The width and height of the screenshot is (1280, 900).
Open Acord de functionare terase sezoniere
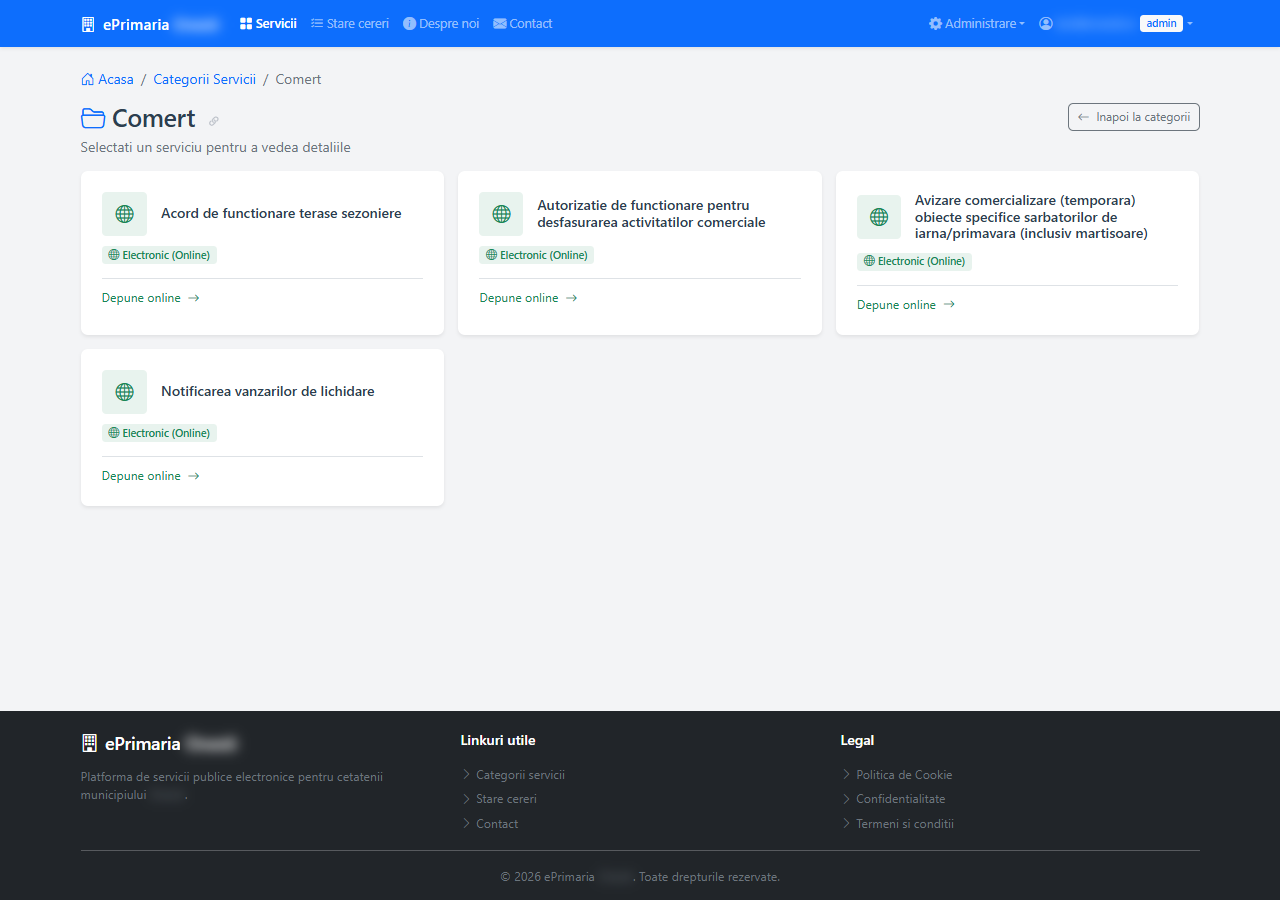pos(281,213)
